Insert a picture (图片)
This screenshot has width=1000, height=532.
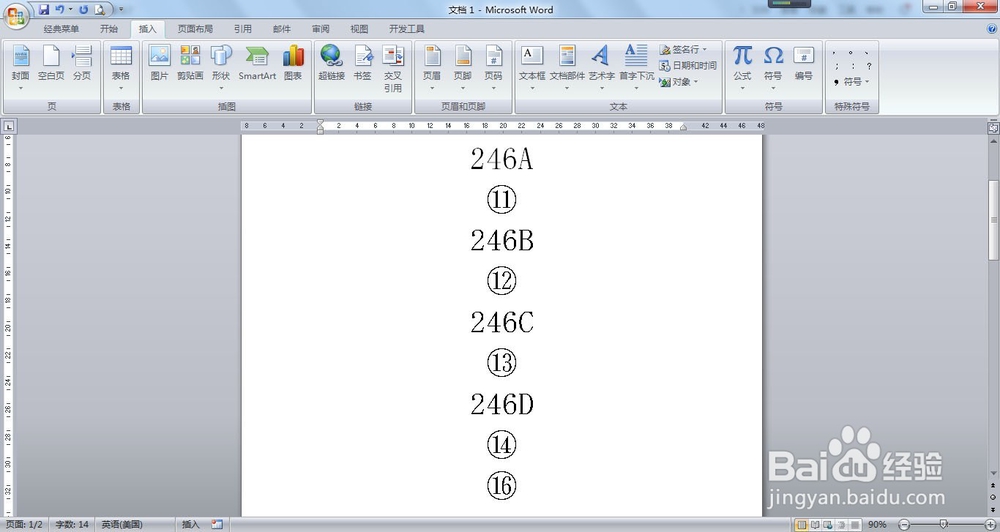pyautogui.click(x=159, y=64)
